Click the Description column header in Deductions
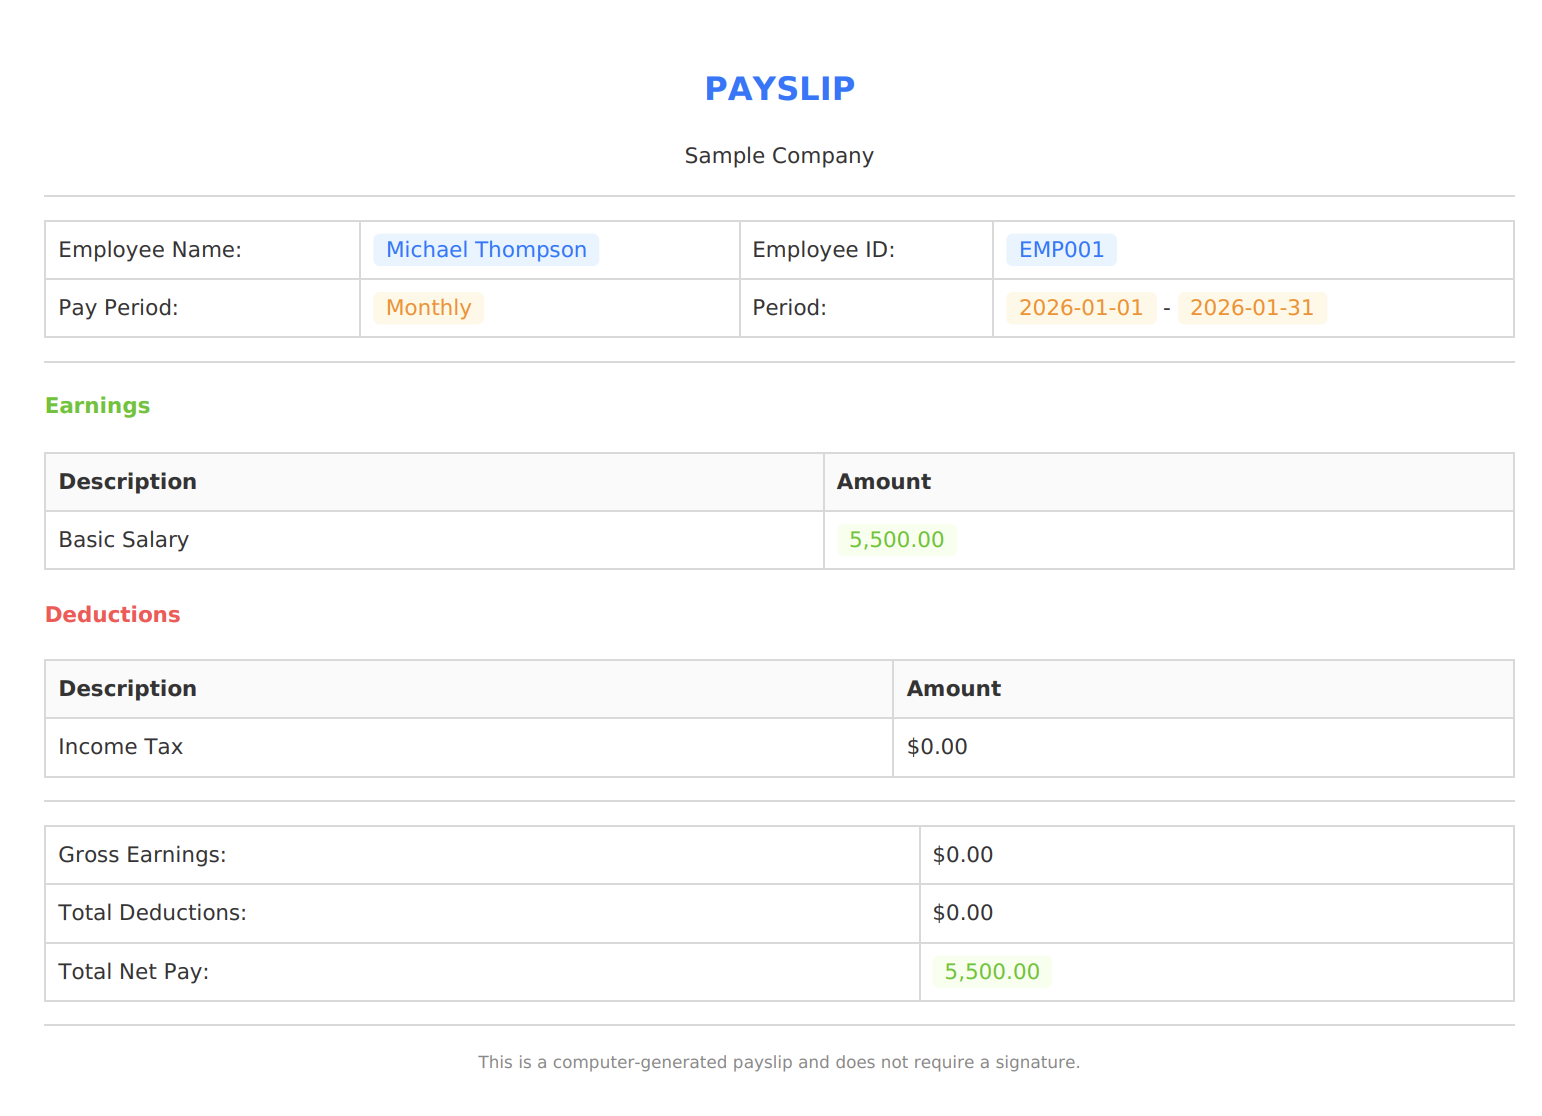 (127, 689)
